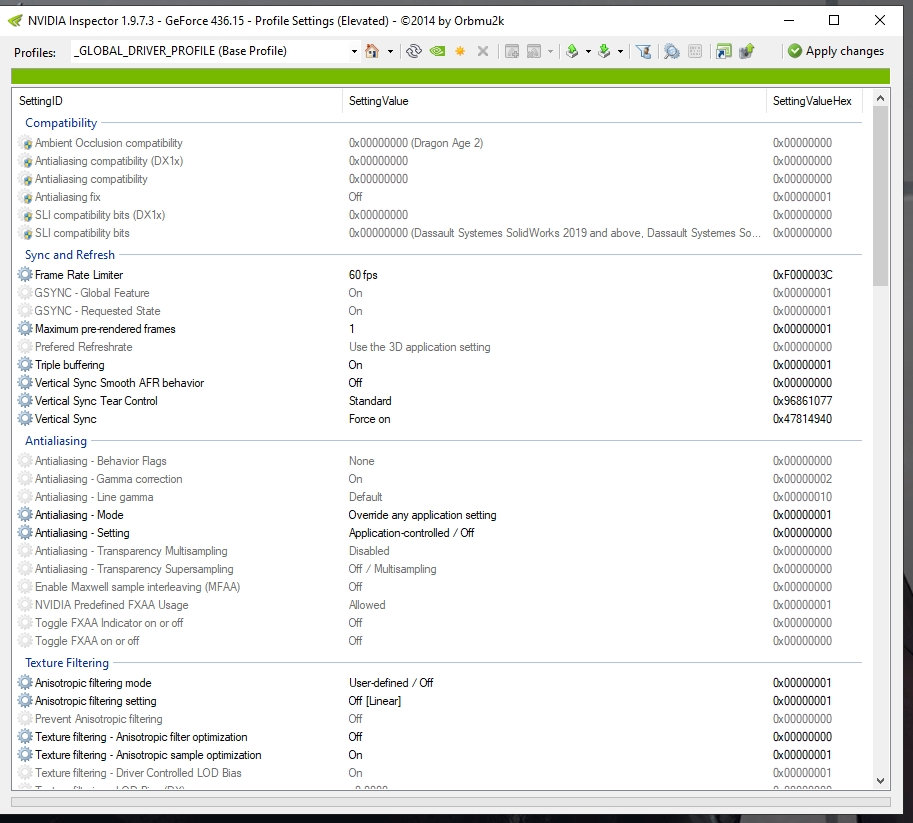913x823 pixels.
Task: Click toolbar icon with green up arrow on box
Action: [x=747, y=51]
